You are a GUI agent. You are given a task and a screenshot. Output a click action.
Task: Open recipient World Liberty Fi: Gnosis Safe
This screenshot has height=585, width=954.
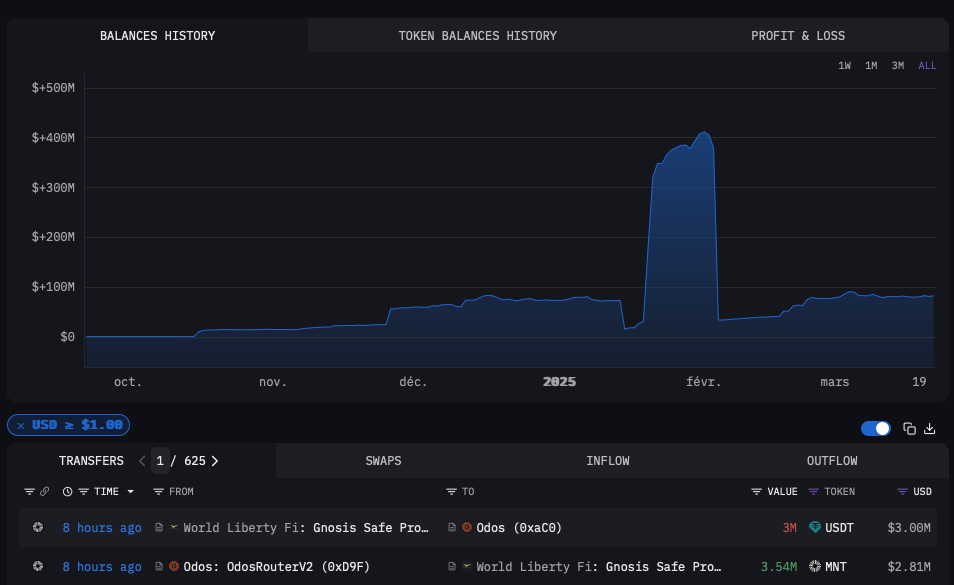[x=599, y=567]
